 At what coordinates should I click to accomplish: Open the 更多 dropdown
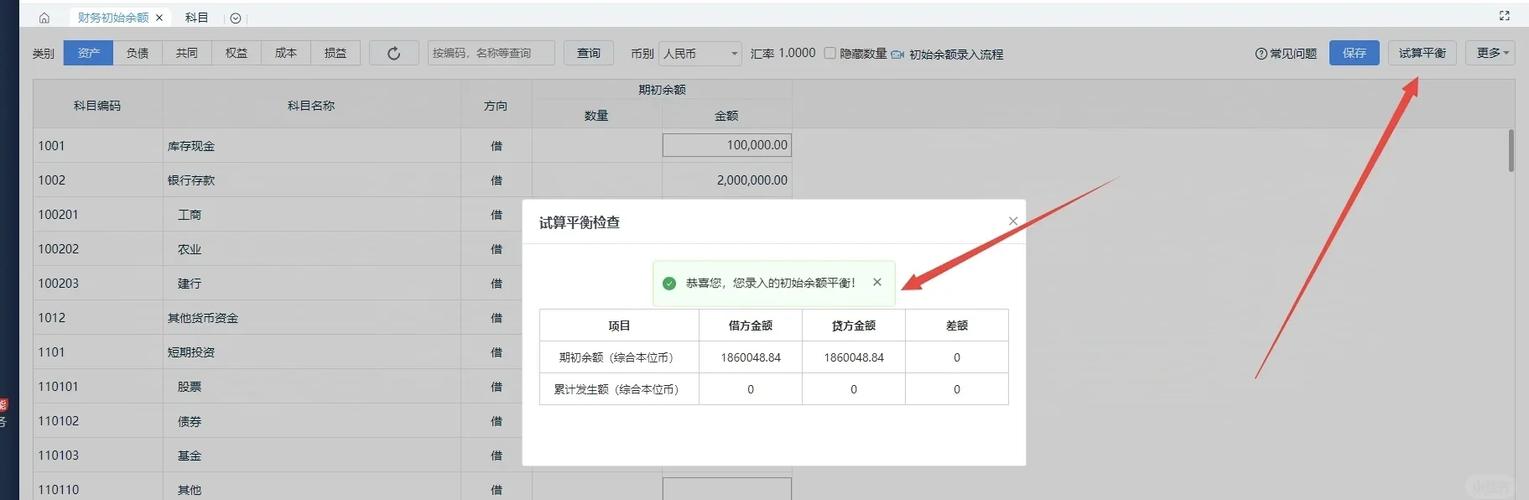point(1490,53)
